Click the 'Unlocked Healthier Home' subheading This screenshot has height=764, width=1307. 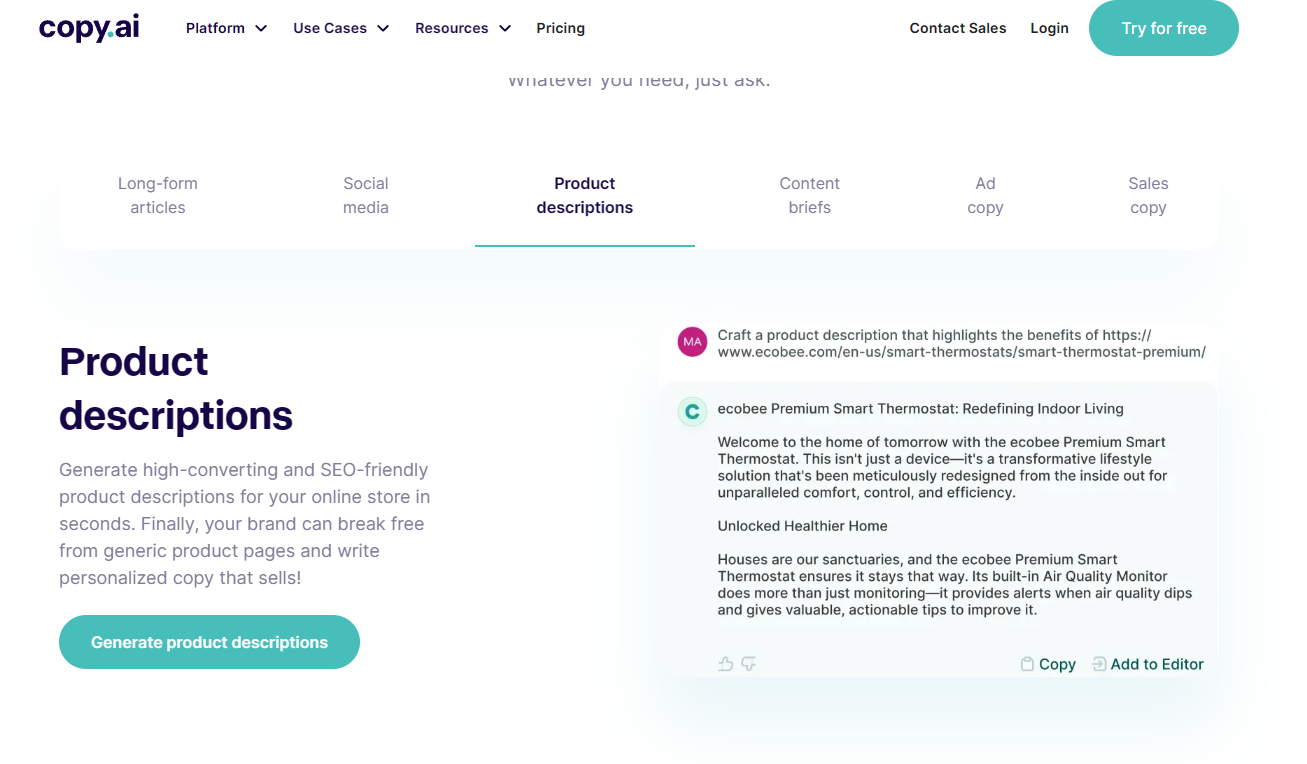point(802,526)
